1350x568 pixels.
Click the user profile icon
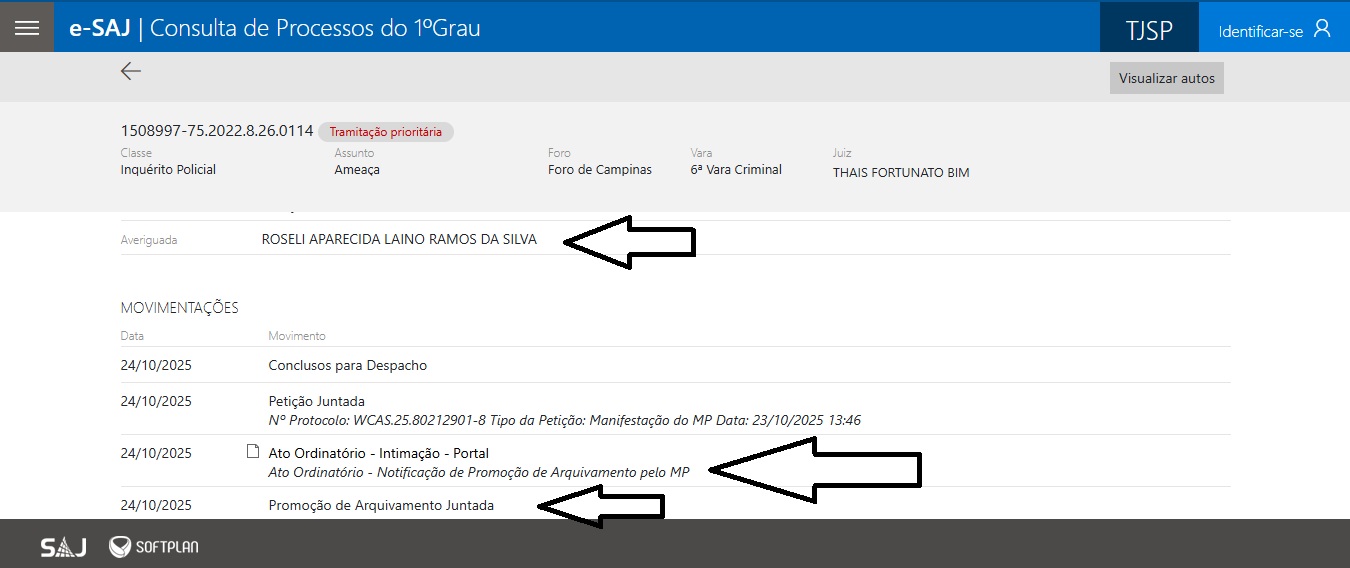(1322, 28)
